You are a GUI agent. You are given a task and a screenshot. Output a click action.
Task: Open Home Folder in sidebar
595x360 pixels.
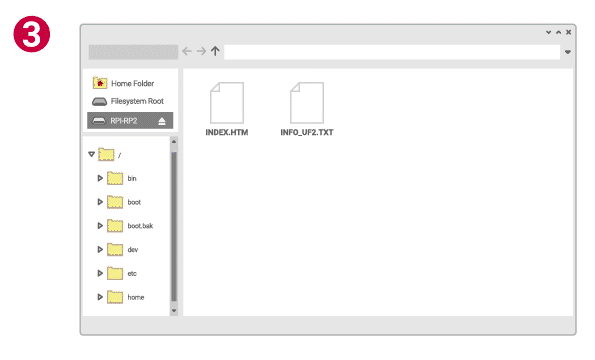(x=123, y=83)
